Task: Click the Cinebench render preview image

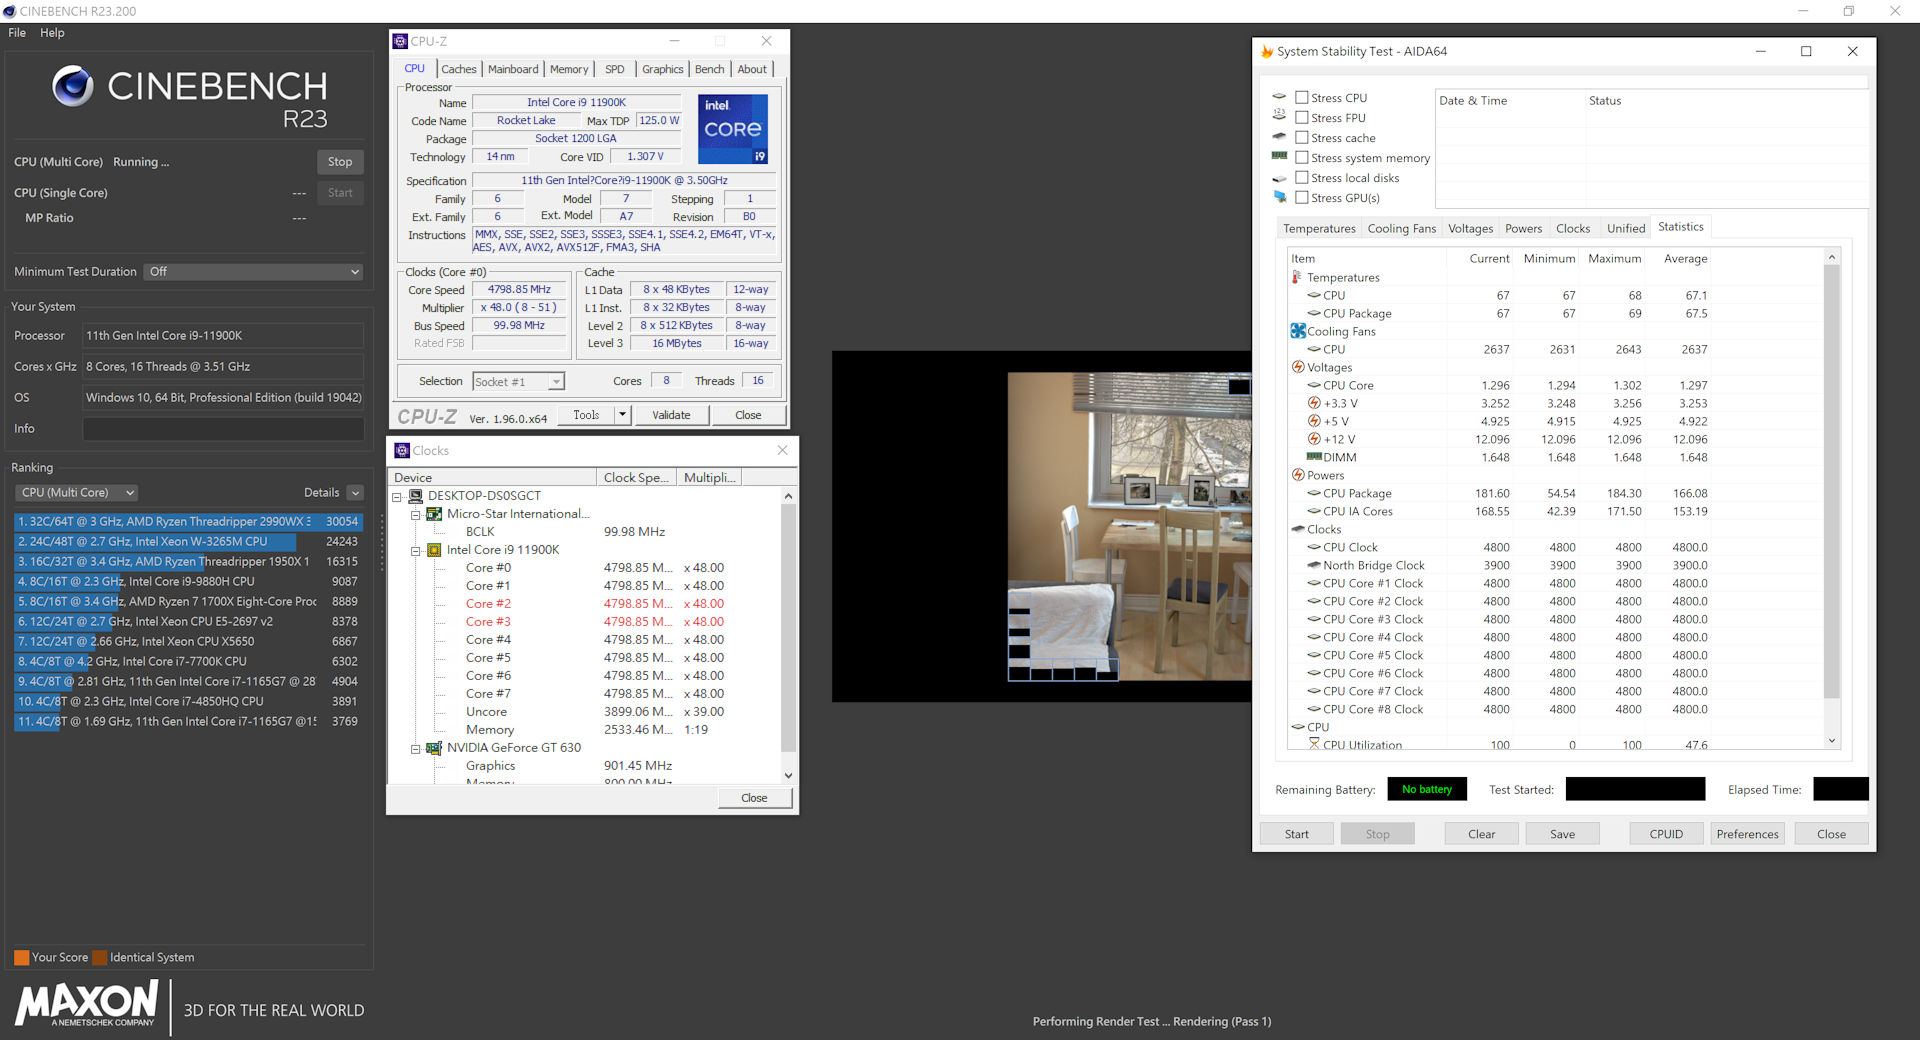Action: [x=1129, y=526]
